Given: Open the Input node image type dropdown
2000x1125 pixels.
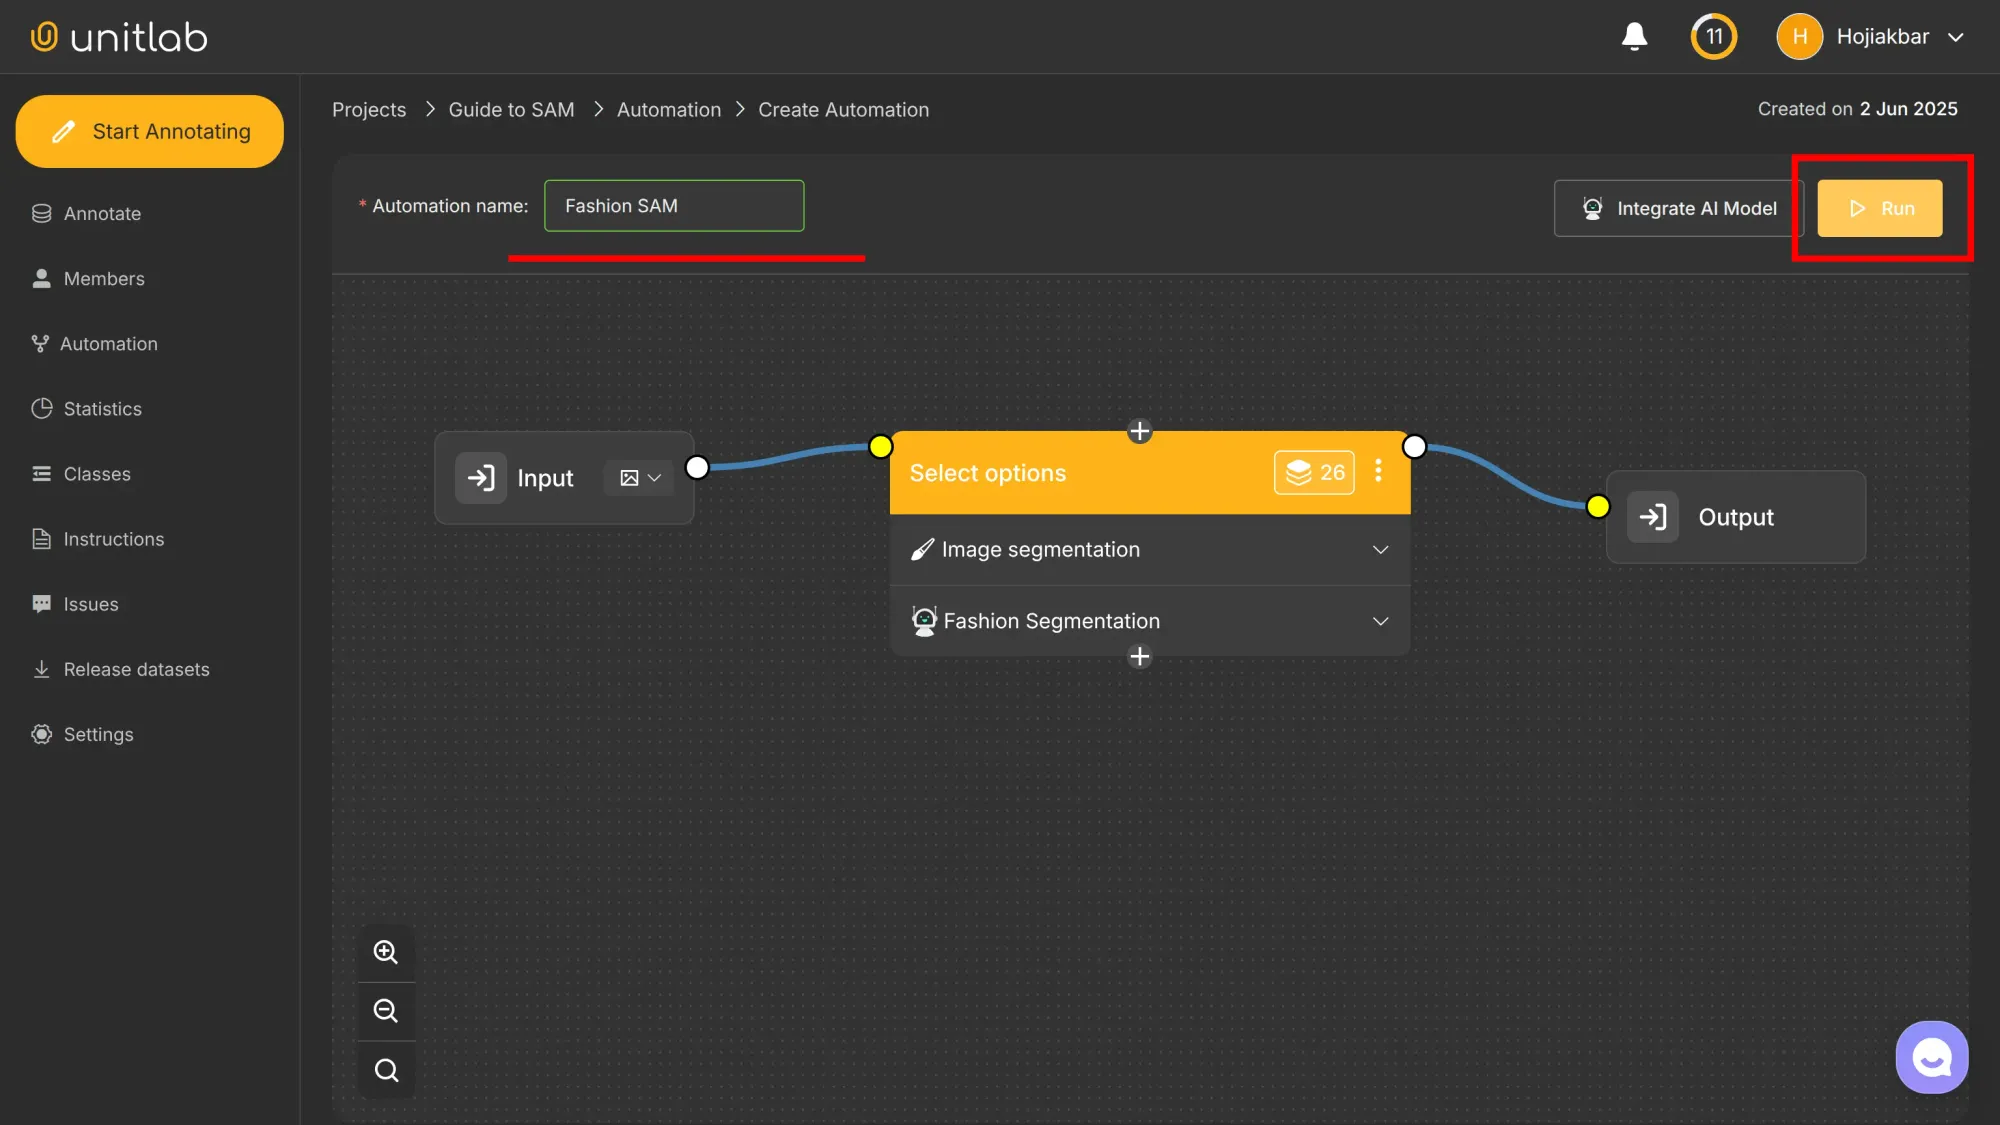Looking at the screenshot, I should pos(637,478).
